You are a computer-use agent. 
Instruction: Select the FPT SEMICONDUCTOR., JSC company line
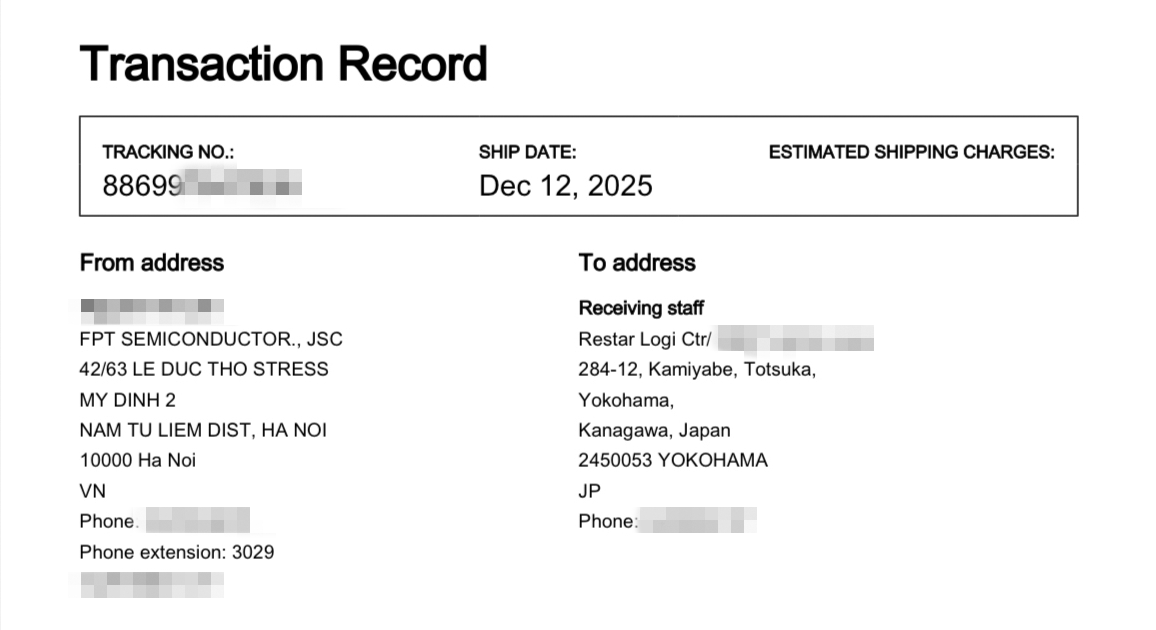pyautogui.click(x=210, y=339)
